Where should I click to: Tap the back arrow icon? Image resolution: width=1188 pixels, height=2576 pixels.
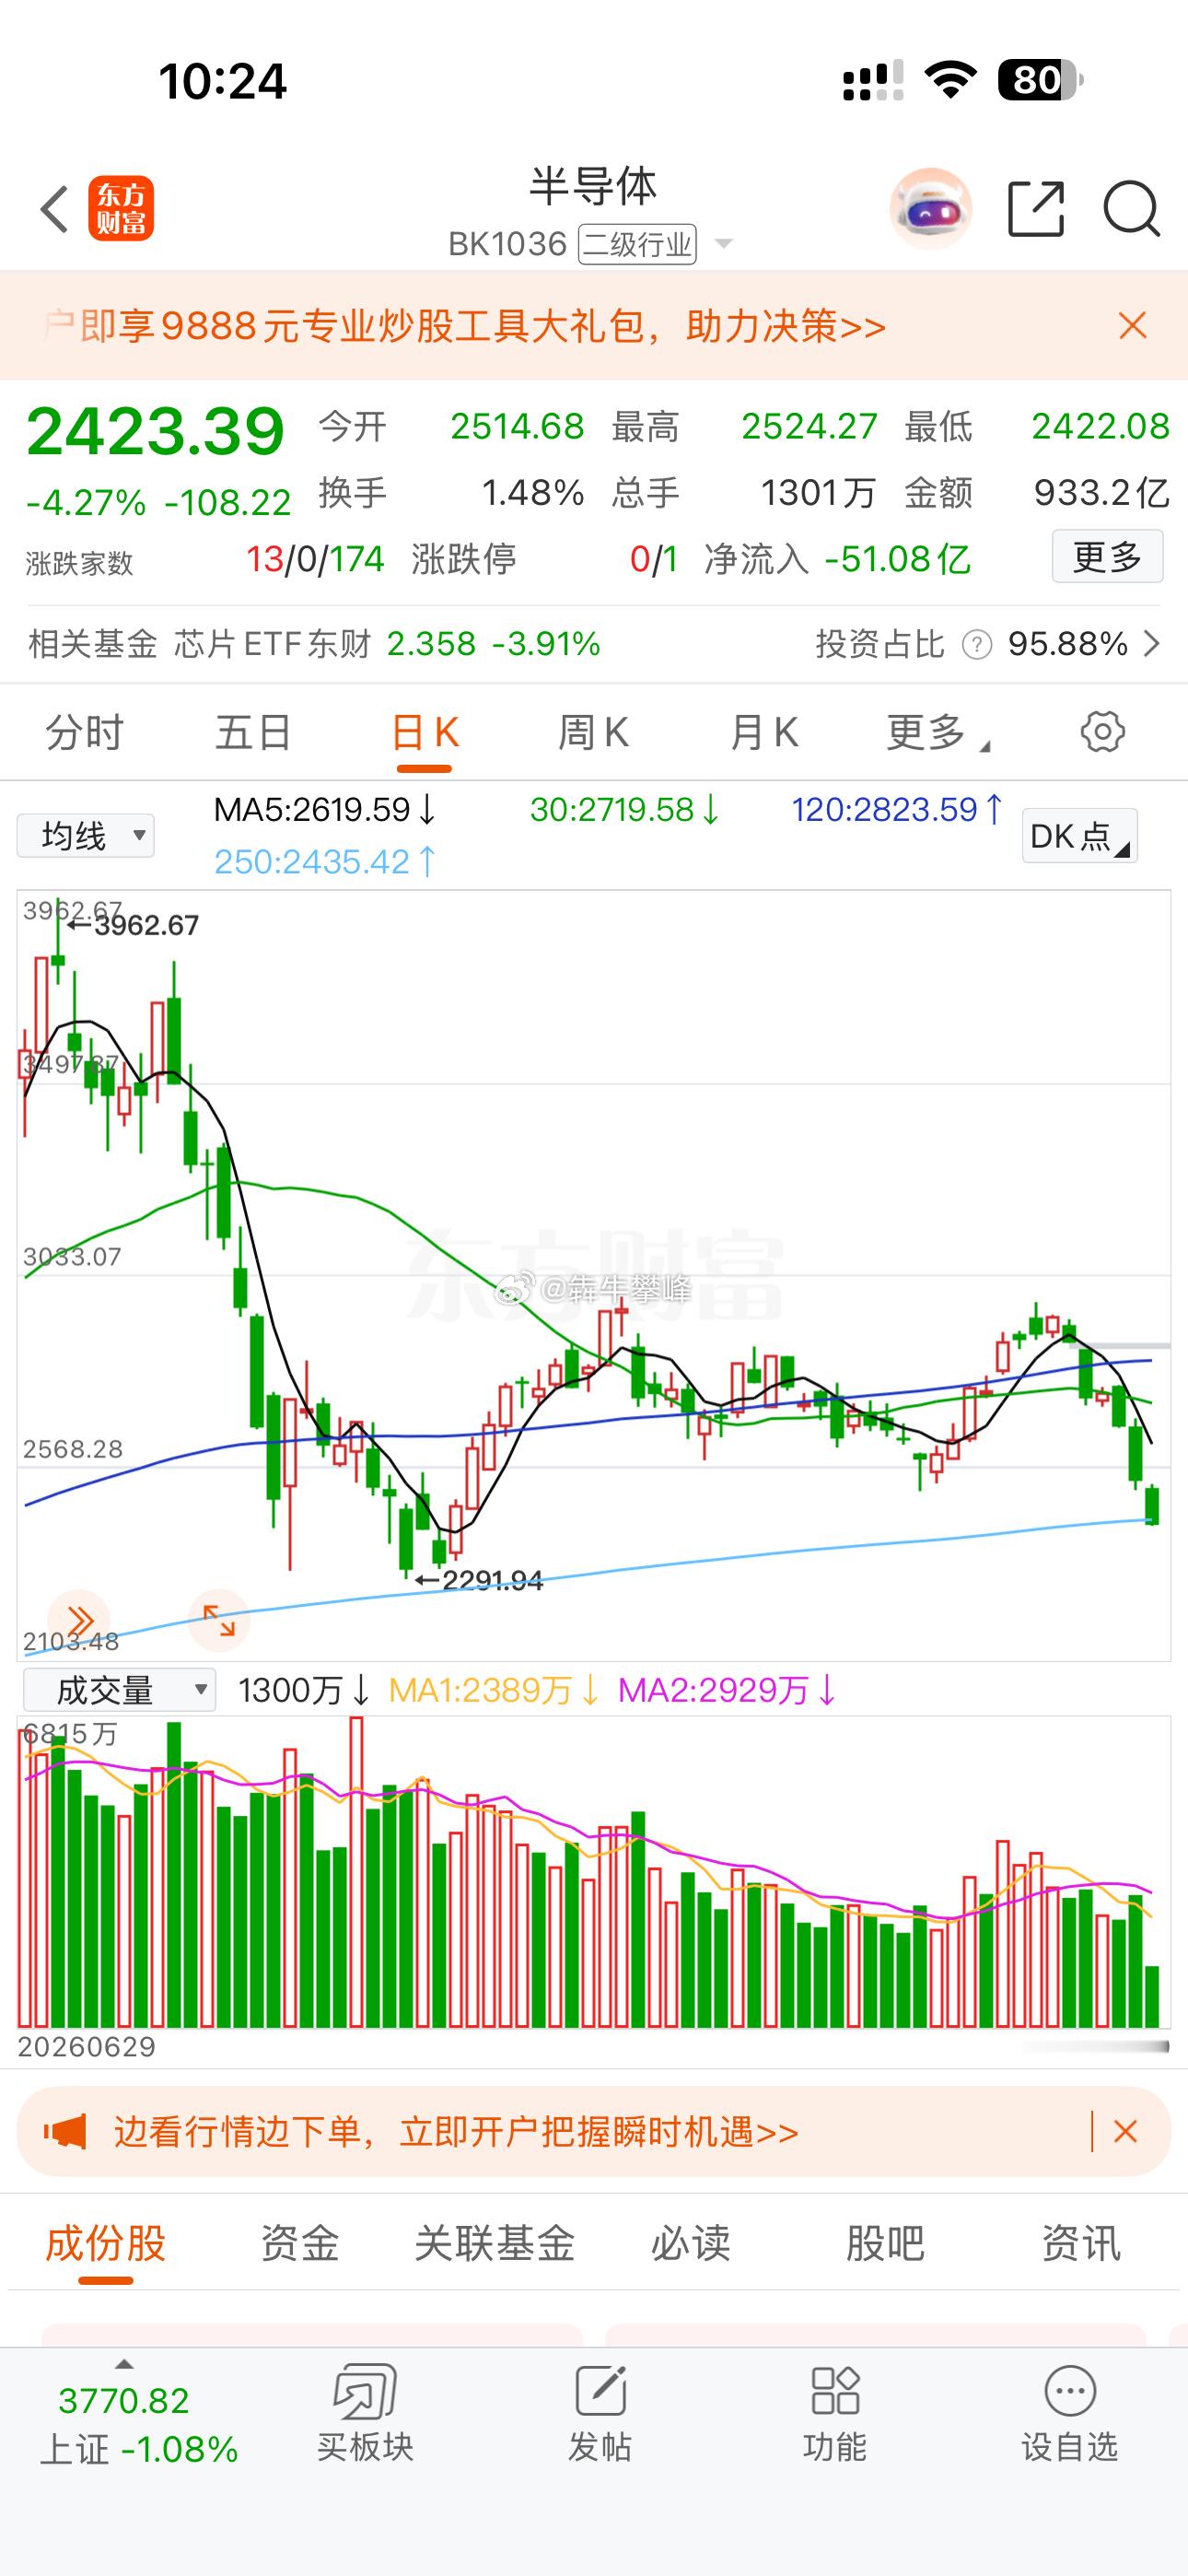coord(54,209)
